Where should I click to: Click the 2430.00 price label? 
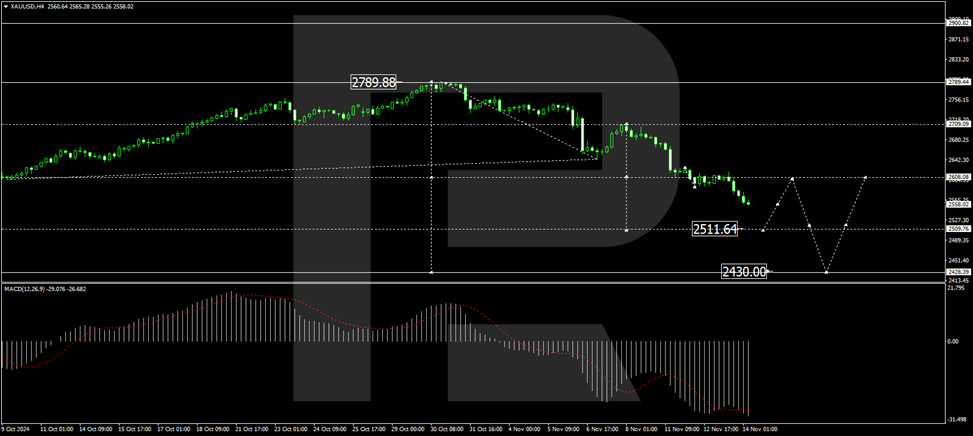[x=743, y=271]
